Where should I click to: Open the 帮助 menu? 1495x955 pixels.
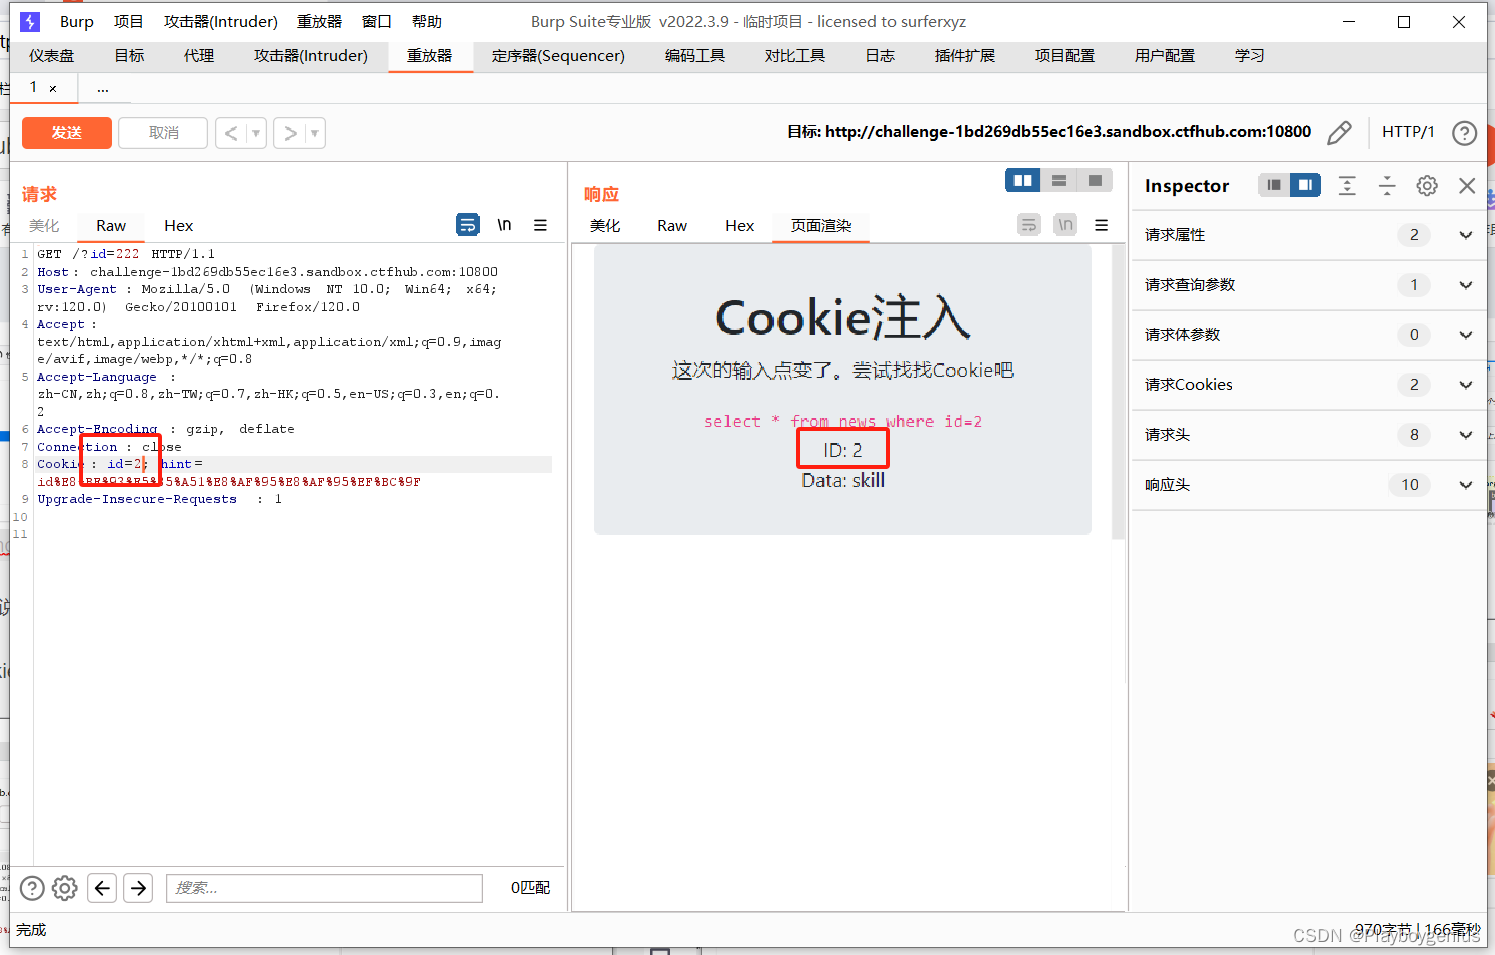click(x=427, y=21)
